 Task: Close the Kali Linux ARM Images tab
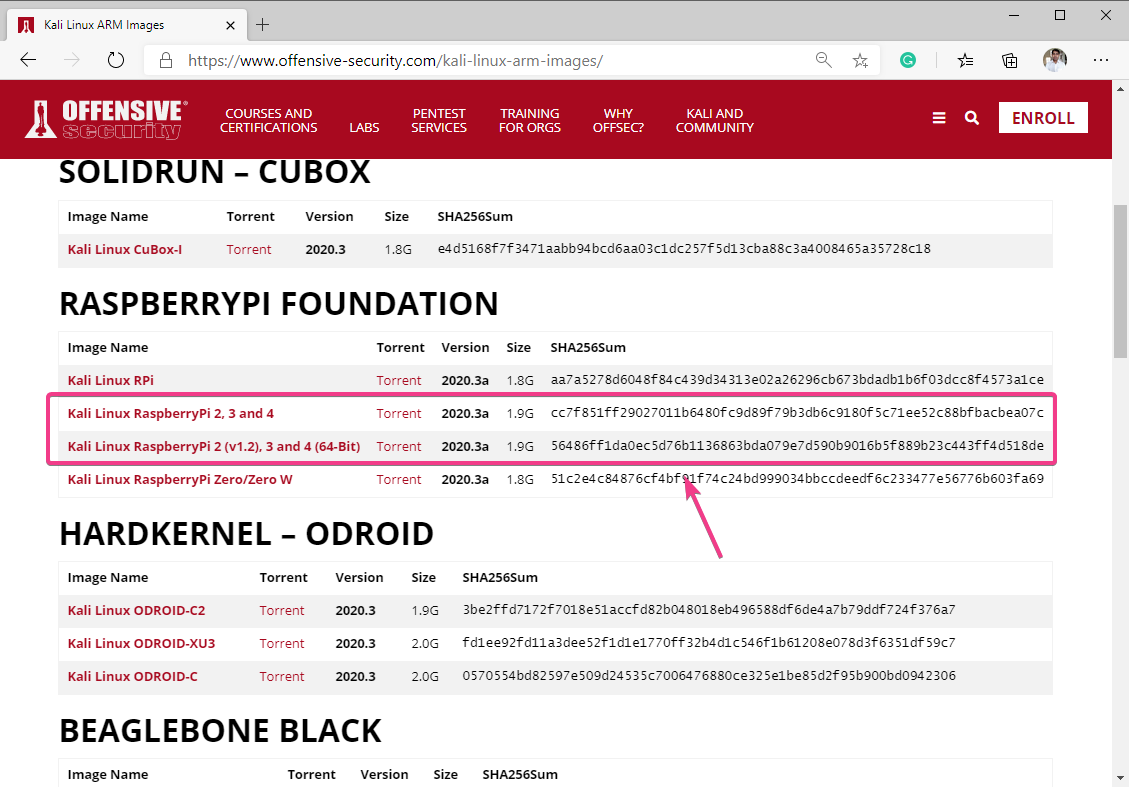tap(230, 25)
